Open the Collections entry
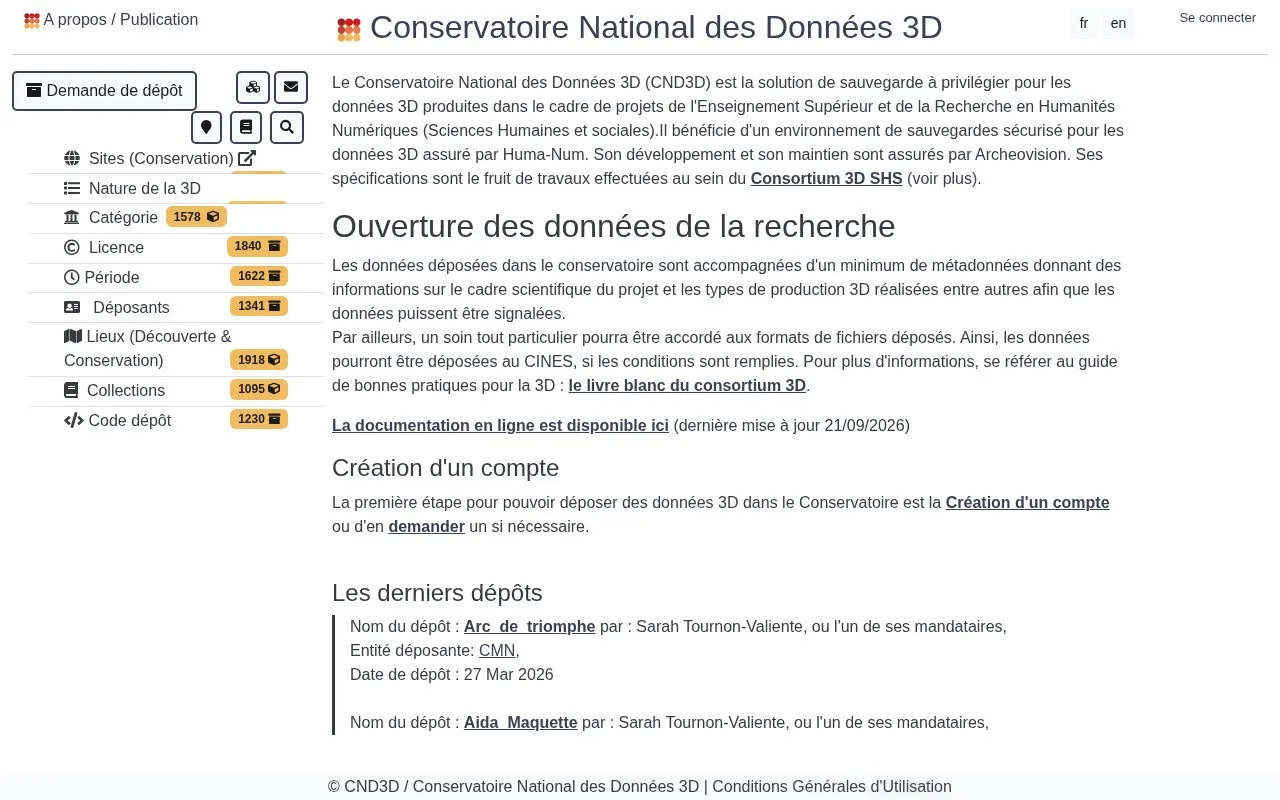Image resolution: width=1280 pixels, height=800 pixels. tap(126, 390)
